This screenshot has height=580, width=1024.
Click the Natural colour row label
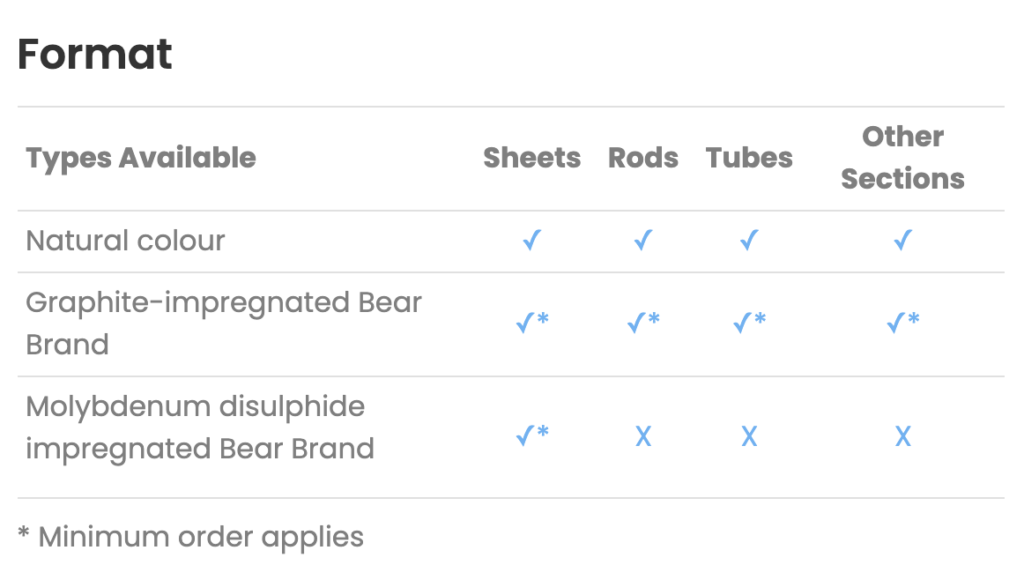tap(125, 241)
